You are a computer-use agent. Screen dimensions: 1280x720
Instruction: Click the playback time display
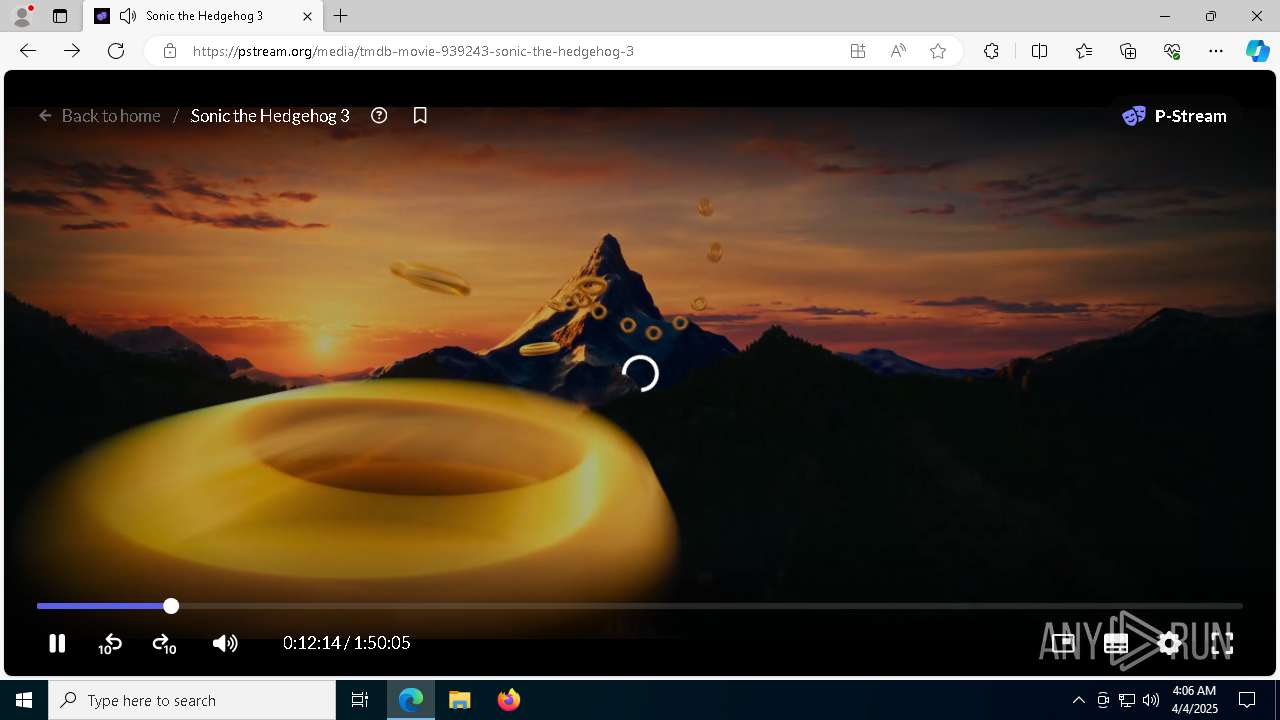click(x=346, y=643)
